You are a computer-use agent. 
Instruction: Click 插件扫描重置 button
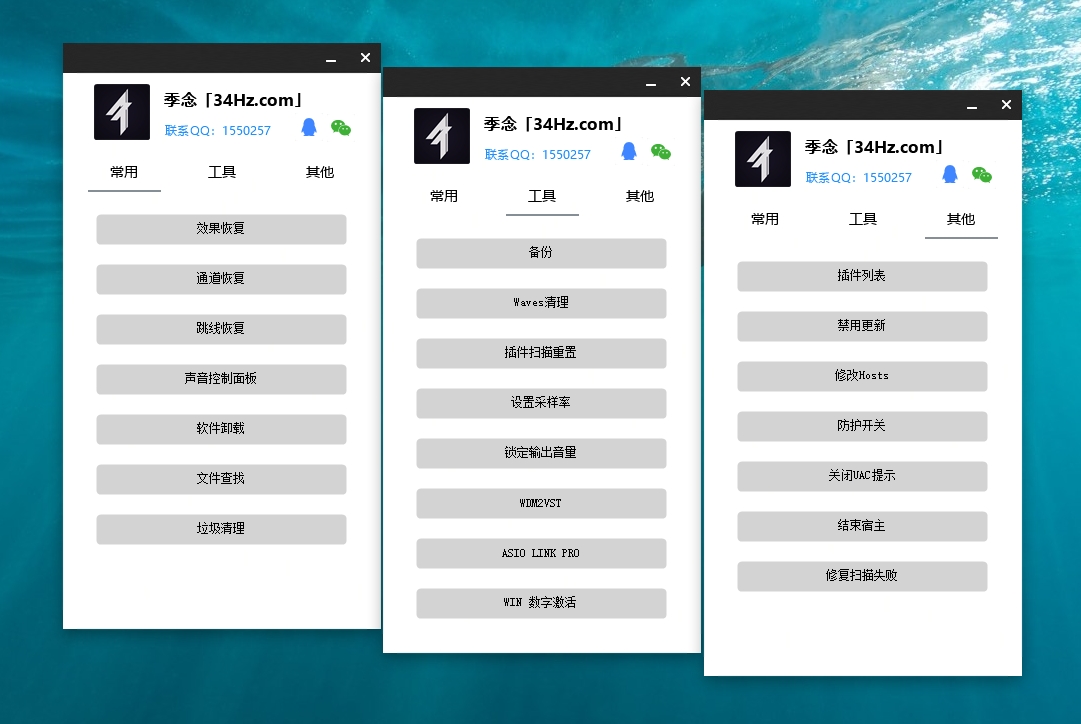tap(541, 353)
